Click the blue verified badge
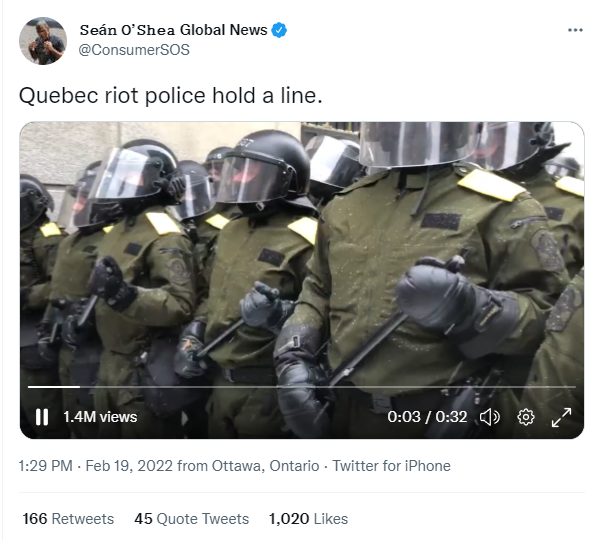The image size is (600, 541). tap(279, 30)
